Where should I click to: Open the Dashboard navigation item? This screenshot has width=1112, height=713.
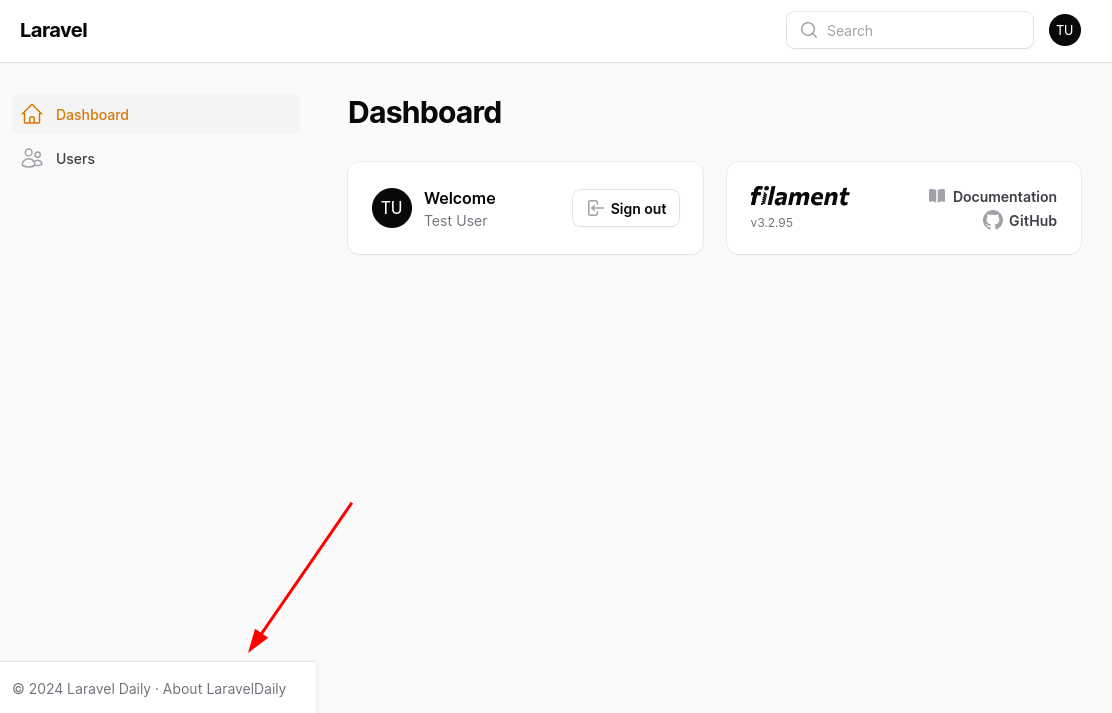(x=156, y=114)
